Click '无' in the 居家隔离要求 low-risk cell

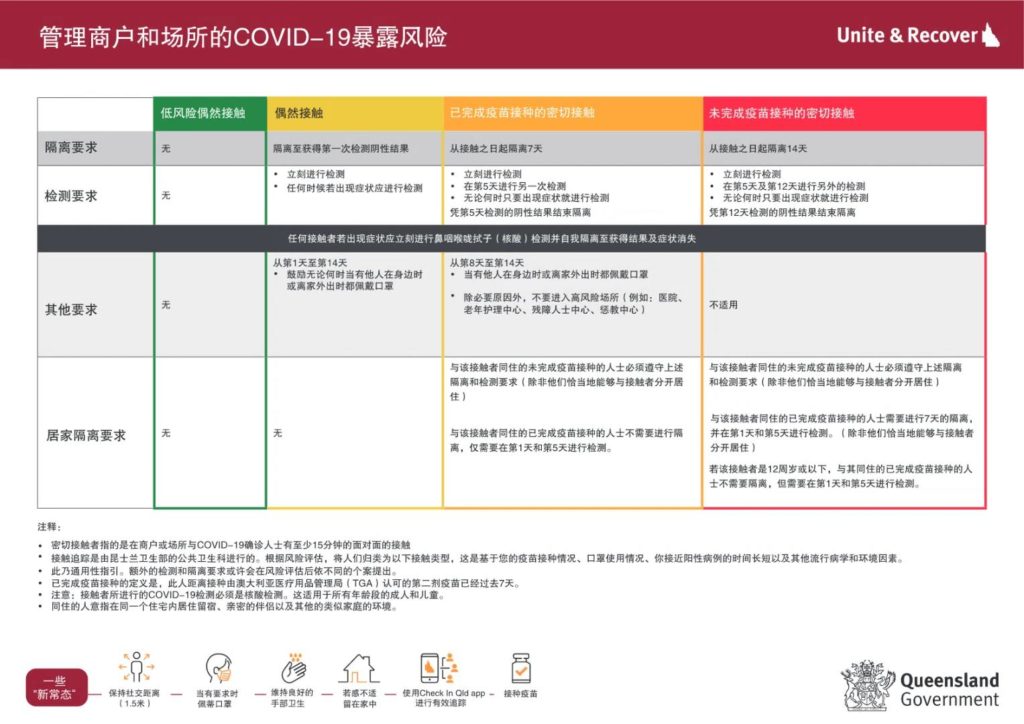(166, 433)
